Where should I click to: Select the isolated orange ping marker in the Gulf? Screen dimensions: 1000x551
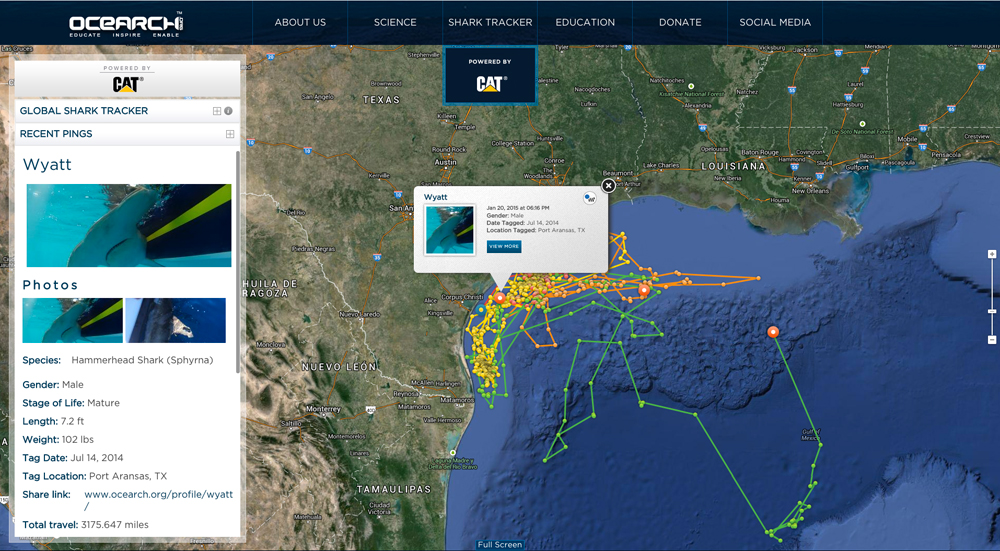point(773,332)
